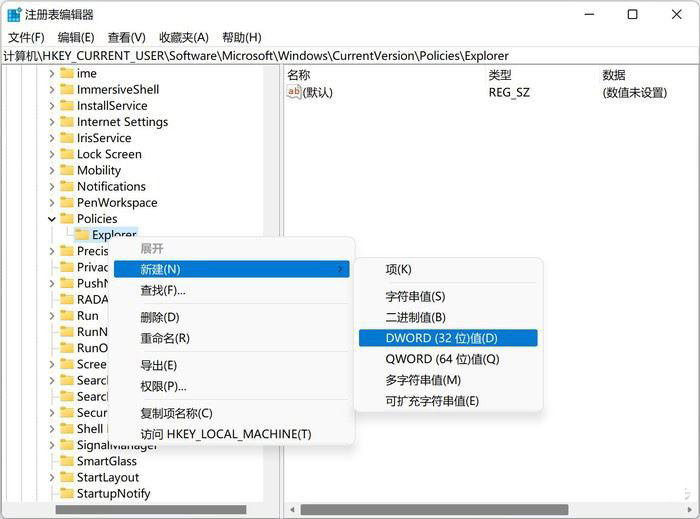Click the left arrow of values pane scrollbar
Screen dimensions: 700x519
point(292,509)
